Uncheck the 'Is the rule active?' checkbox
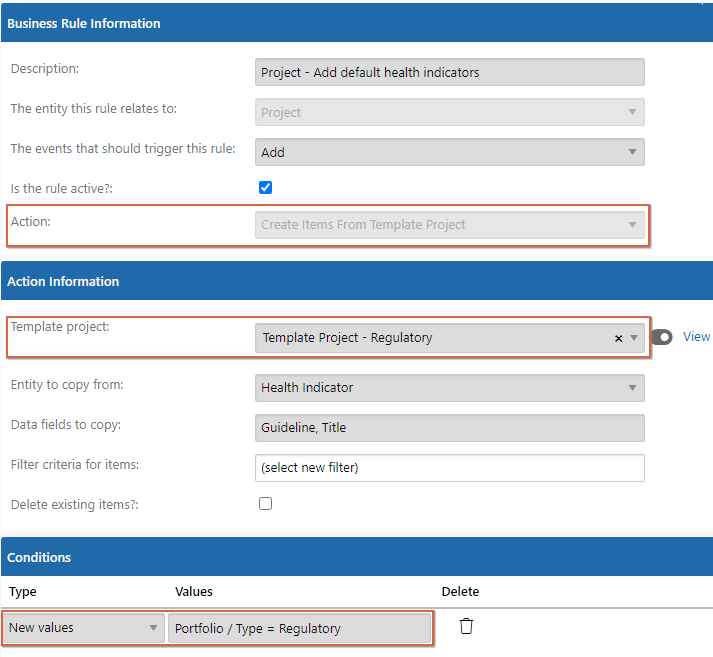The image size is (713, 657). [266, 188]
